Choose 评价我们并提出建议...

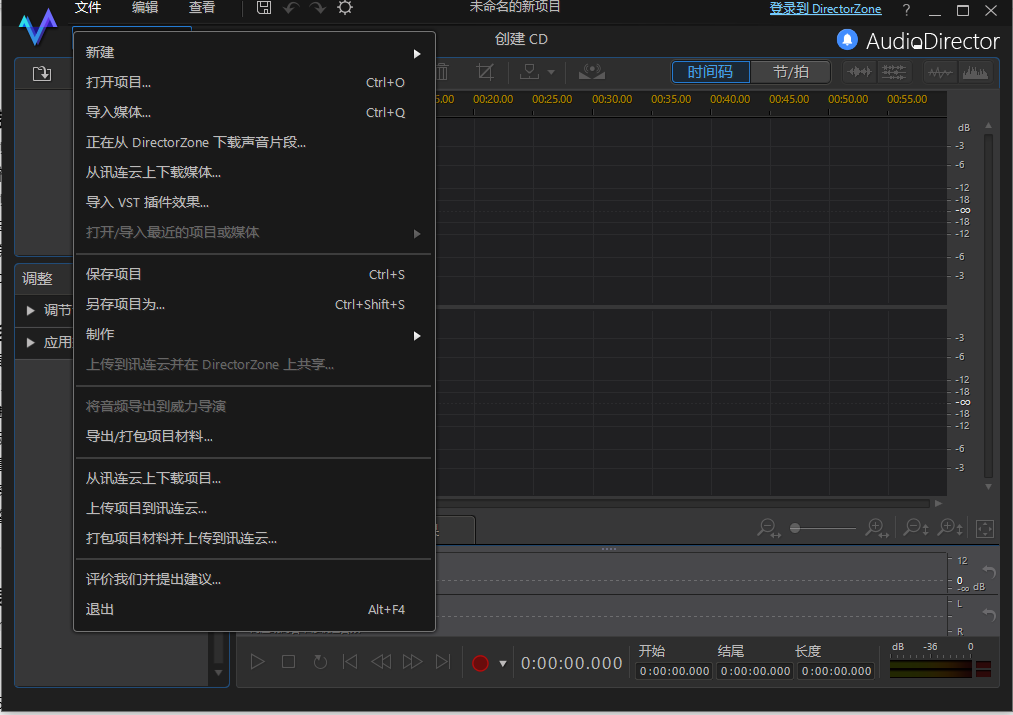pos(255,579)
